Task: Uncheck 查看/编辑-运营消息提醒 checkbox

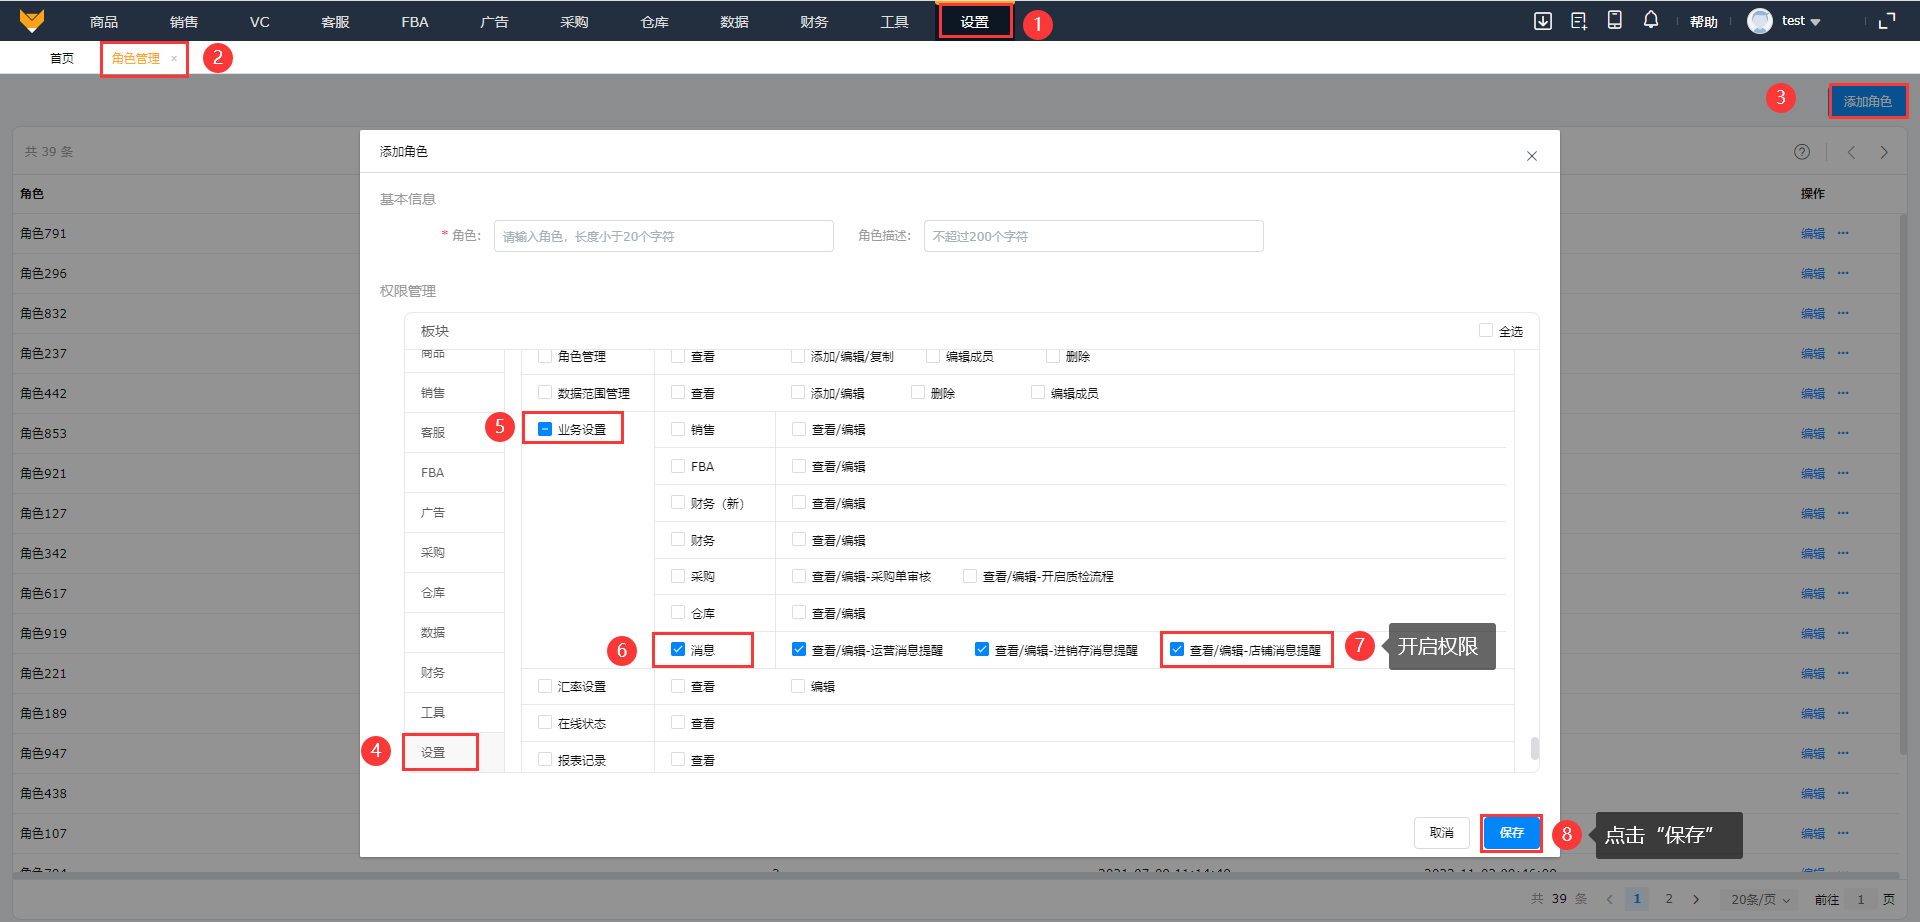Action: (x=799, y=649)
